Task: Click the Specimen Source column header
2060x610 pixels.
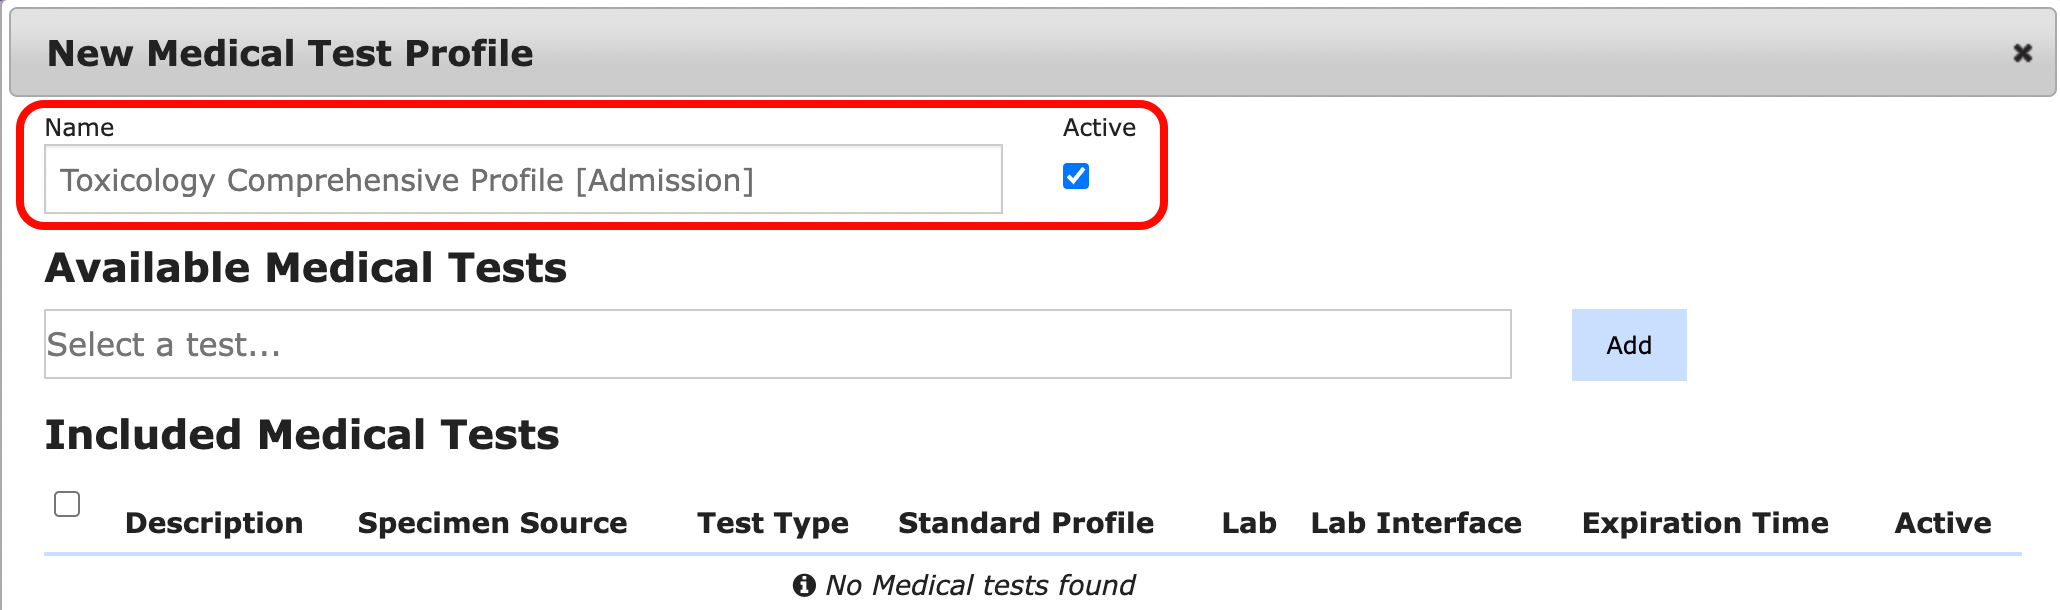Action: 492,523
